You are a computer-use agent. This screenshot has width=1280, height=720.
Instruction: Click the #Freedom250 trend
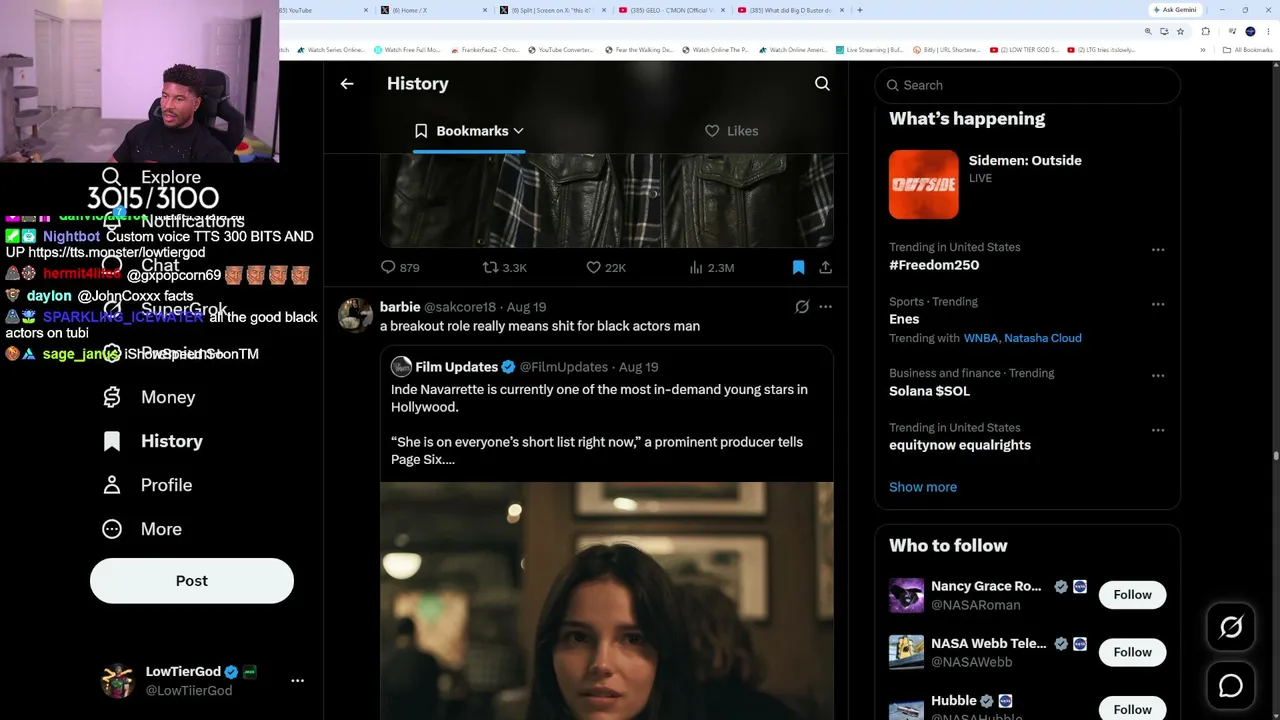tap(934, 265)
